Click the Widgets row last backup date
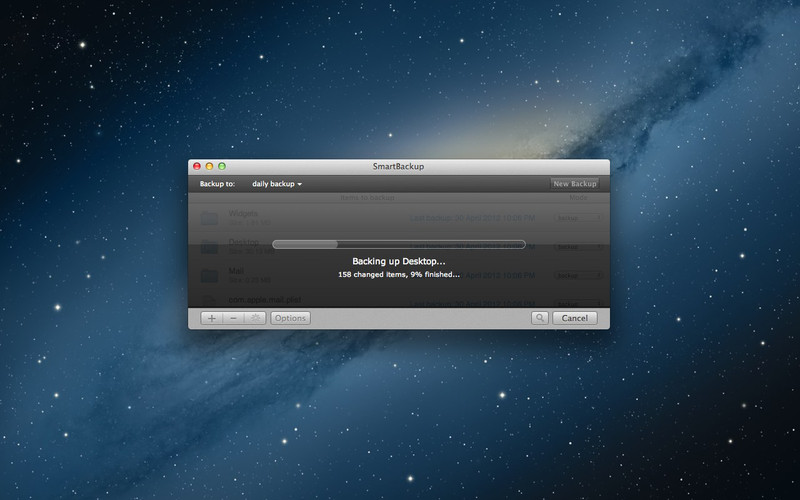This screenshot has width=800, height=500. click(472, 218)
